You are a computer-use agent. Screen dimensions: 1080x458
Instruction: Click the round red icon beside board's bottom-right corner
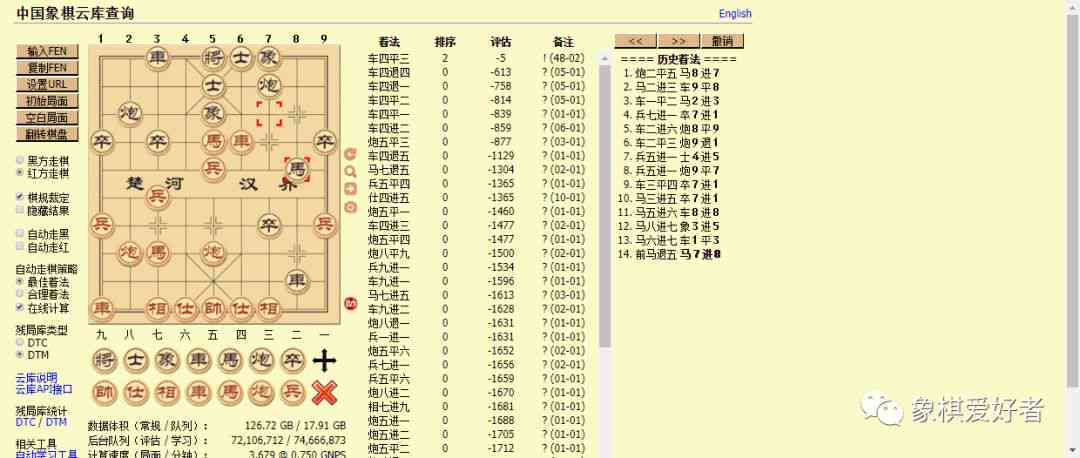pyautogui.click(x=351, y=303)
